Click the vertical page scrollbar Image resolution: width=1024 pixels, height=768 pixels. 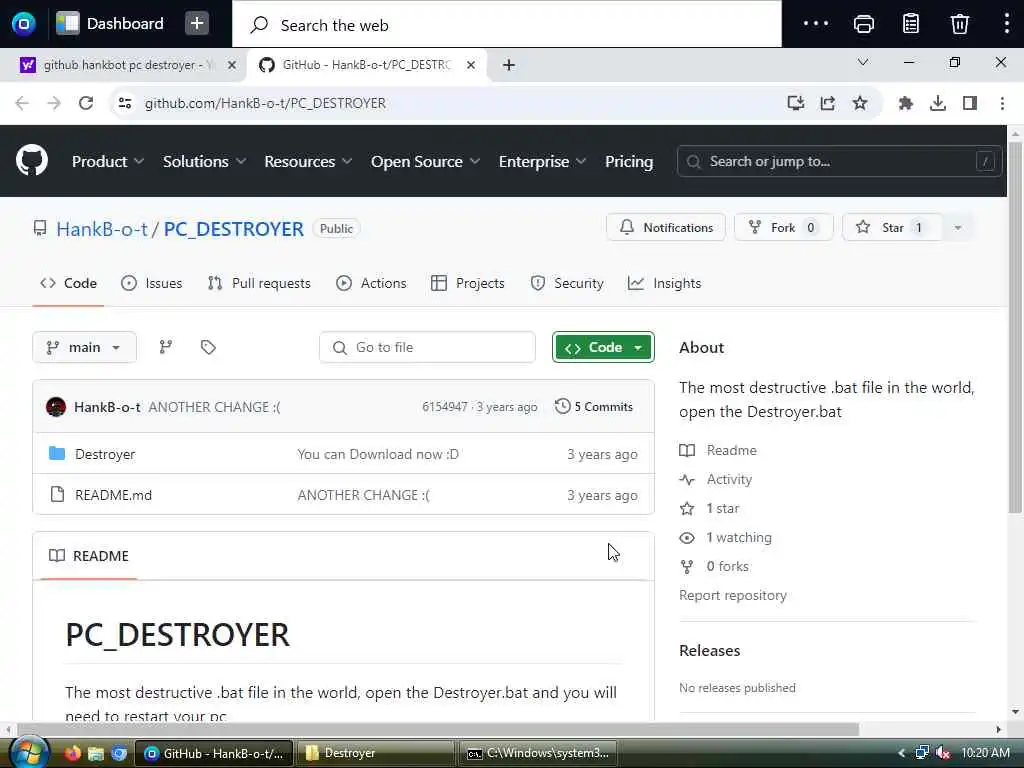pos(1015,327)
